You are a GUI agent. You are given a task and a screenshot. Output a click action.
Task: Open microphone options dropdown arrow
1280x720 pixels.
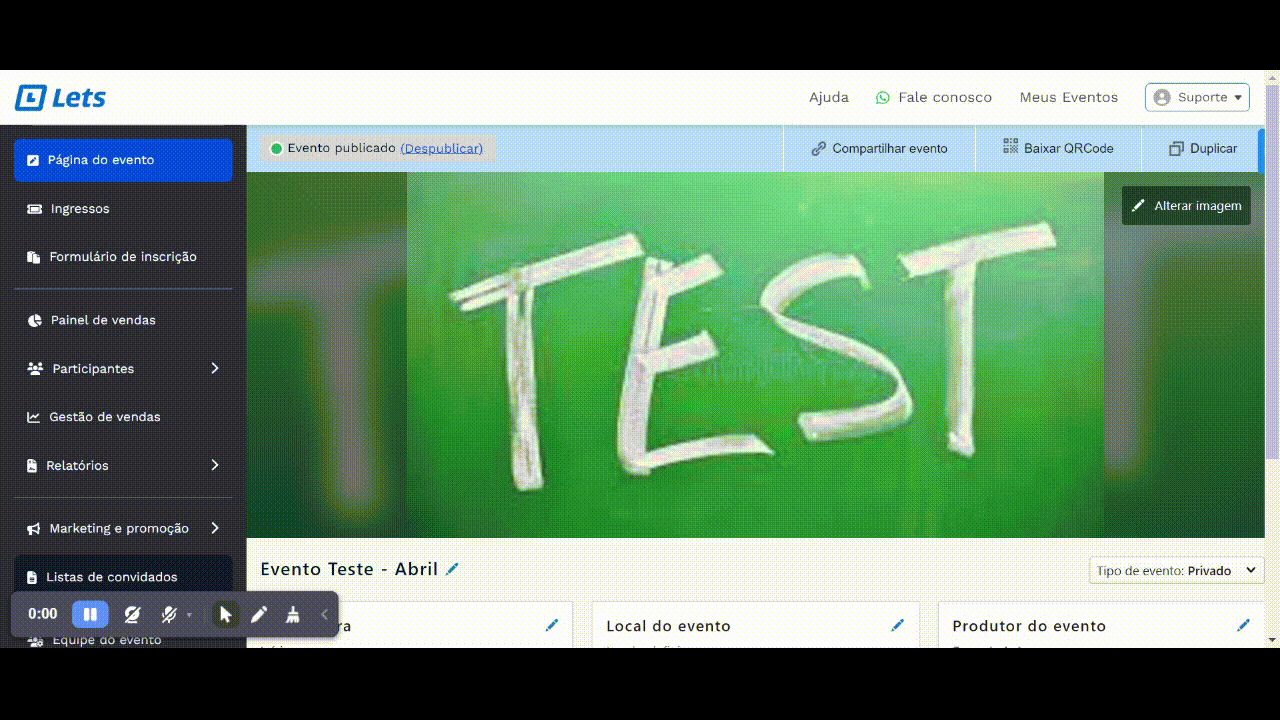[189, 615]
